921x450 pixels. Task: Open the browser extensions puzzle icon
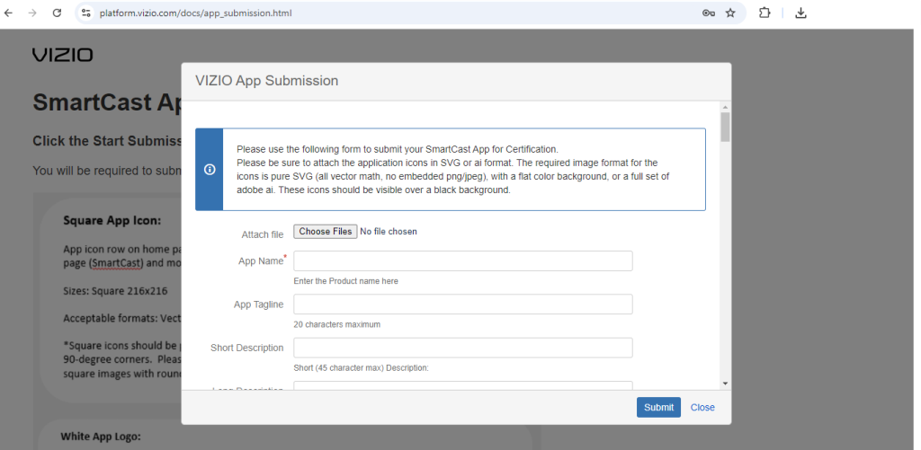point(765,13)
